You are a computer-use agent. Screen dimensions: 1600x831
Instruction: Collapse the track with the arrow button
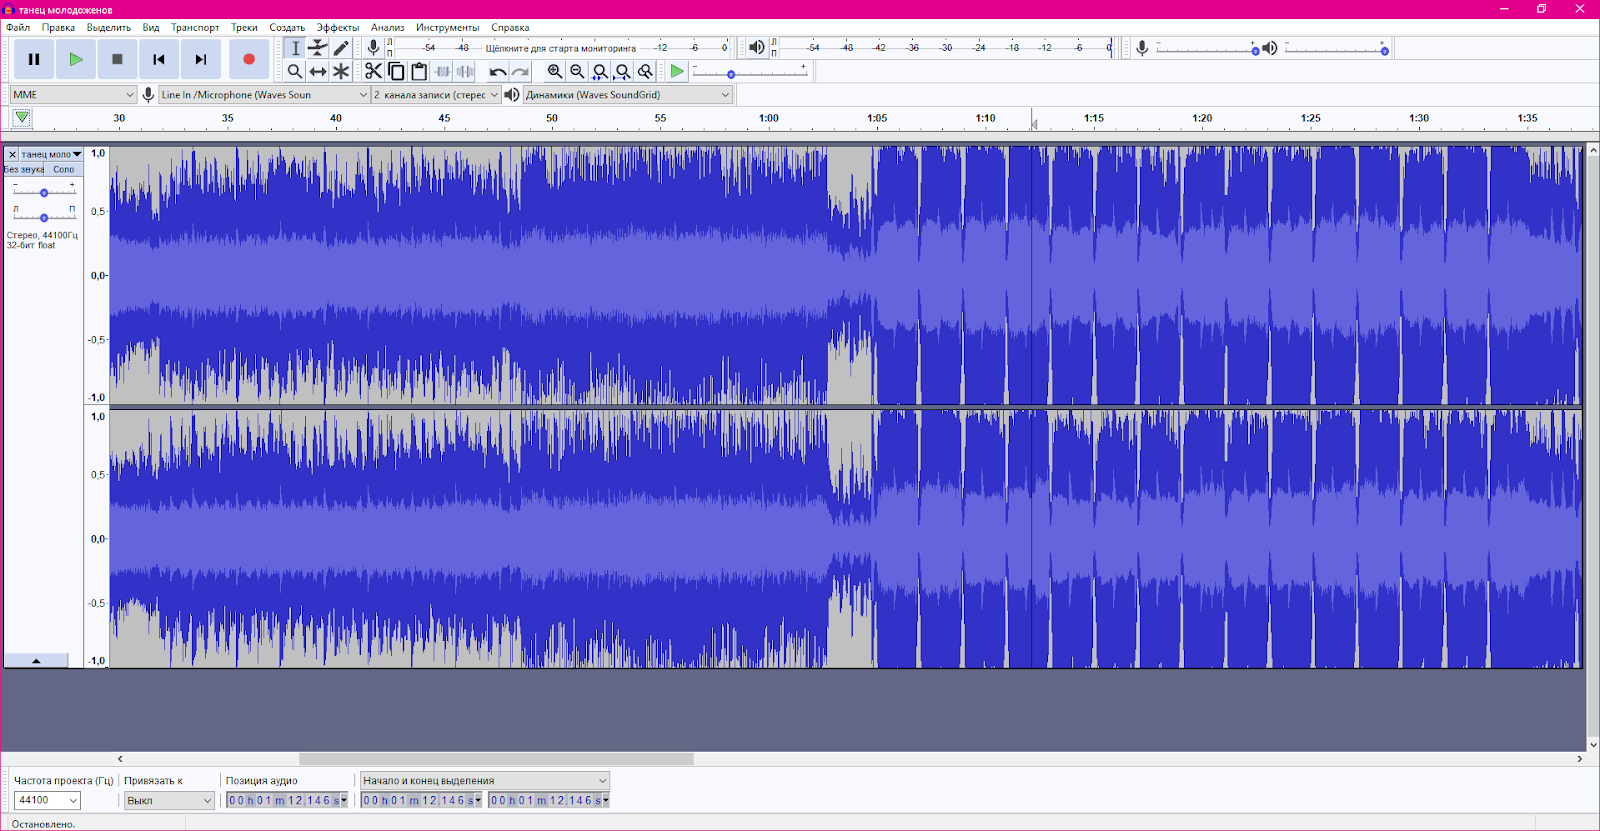[36, 661]
